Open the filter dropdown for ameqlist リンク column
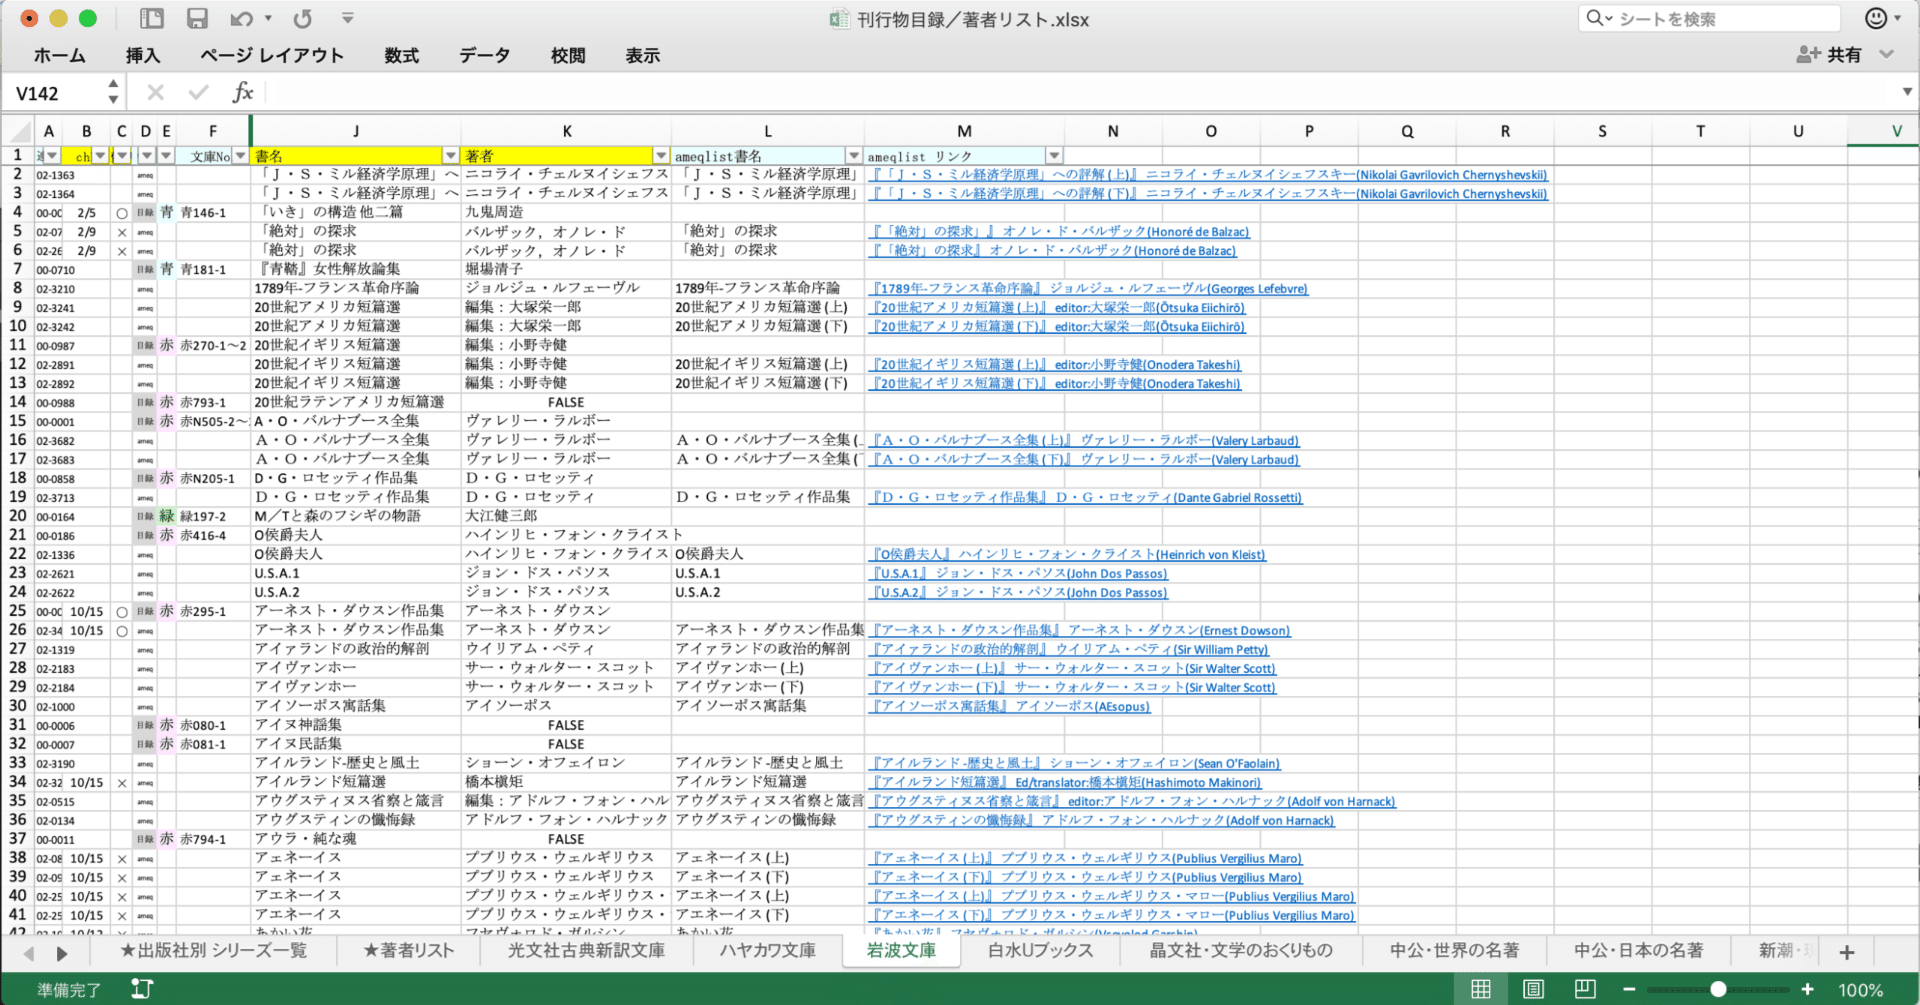Screen dimensions: 1920x1005 pos(1054,156)
